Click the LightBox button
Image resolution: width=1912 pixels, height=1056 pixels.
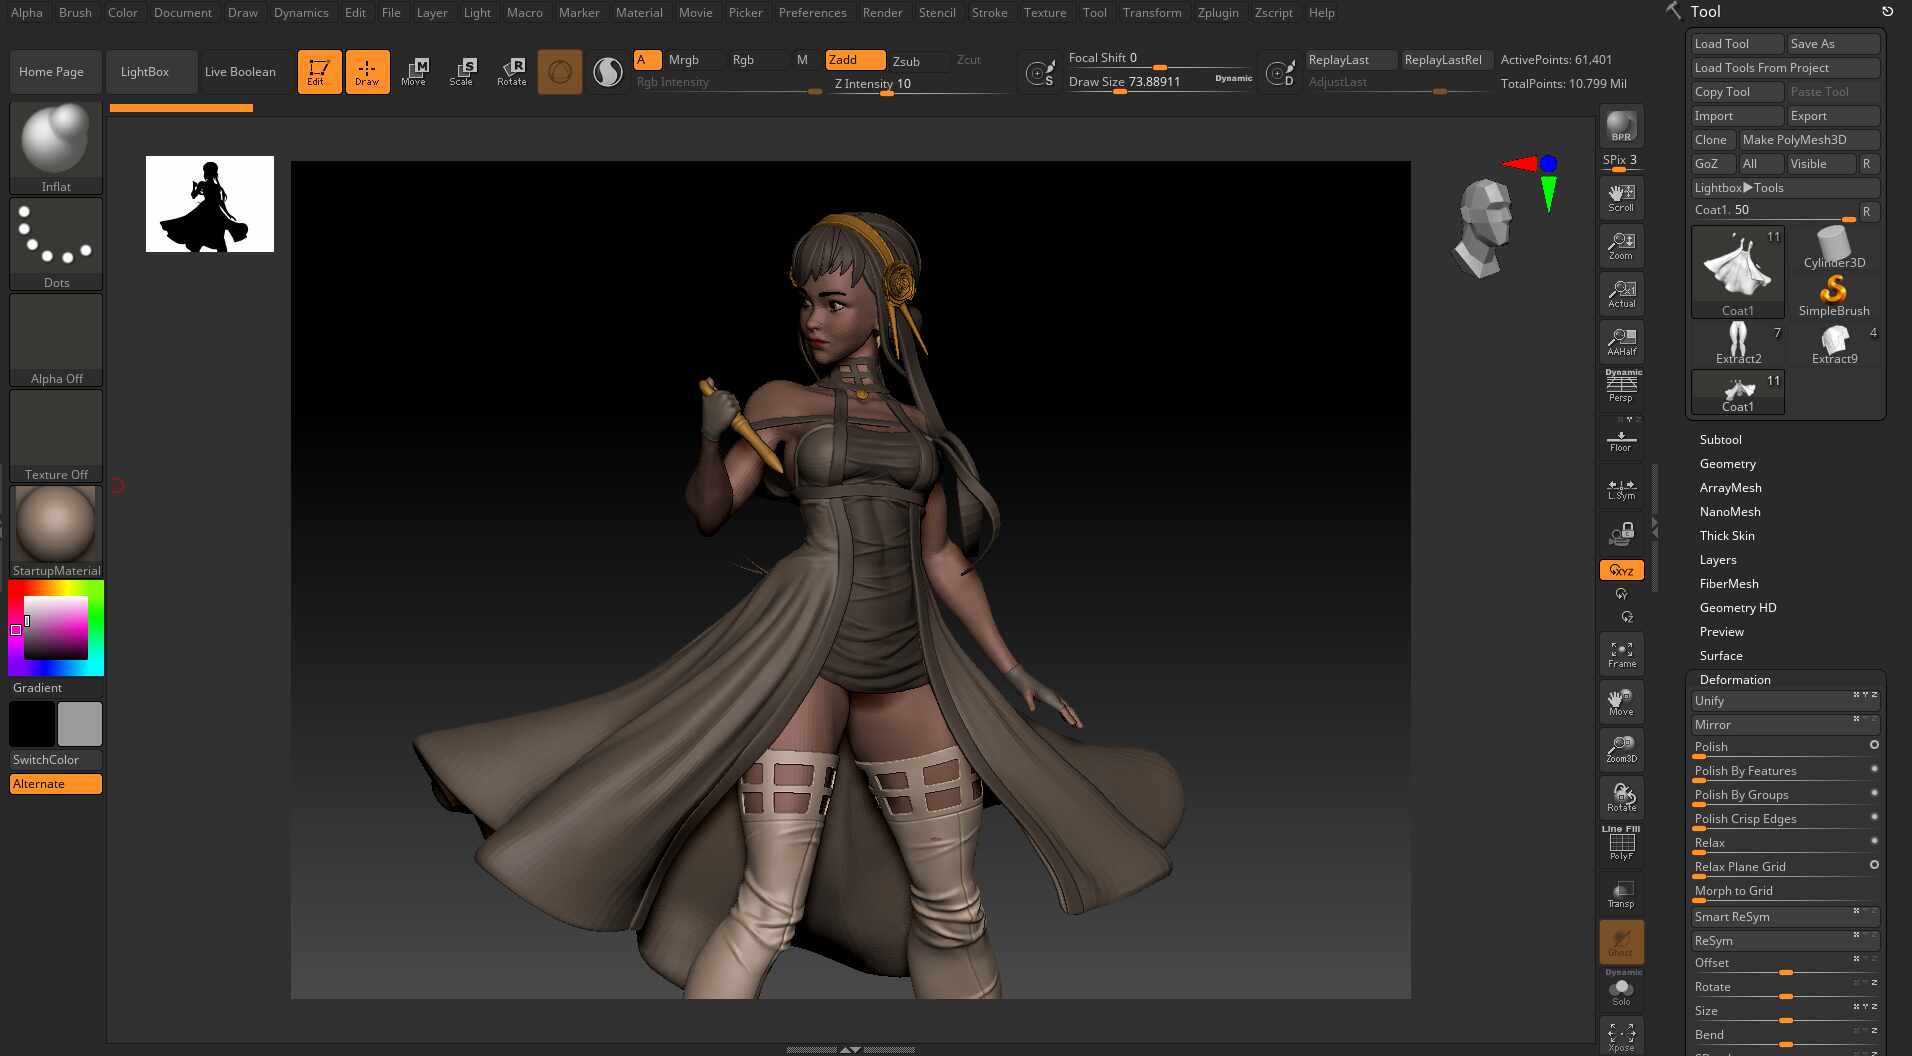click(145, 72)
